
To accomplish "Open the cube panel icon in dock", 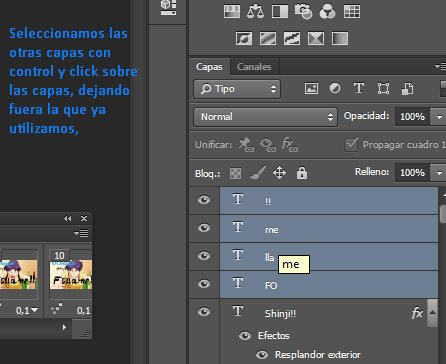I will click(x=168, y=7).
